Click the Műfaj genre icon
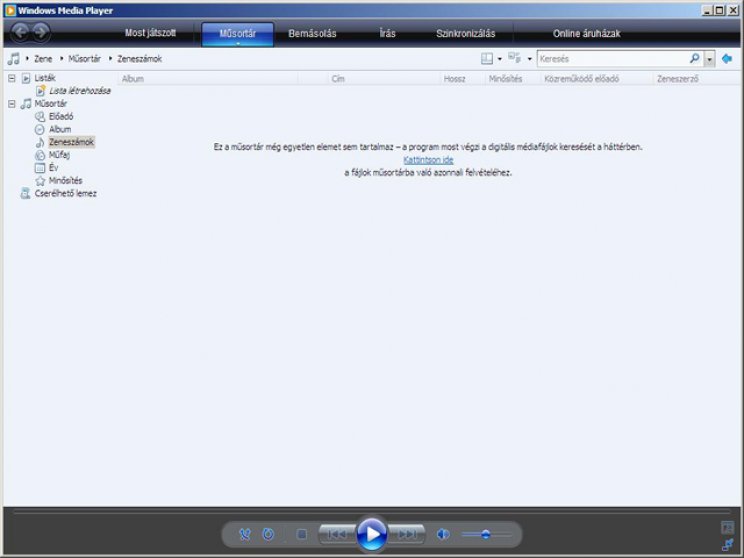The width and height of the screenshot is (744, 558). (40, 155)
